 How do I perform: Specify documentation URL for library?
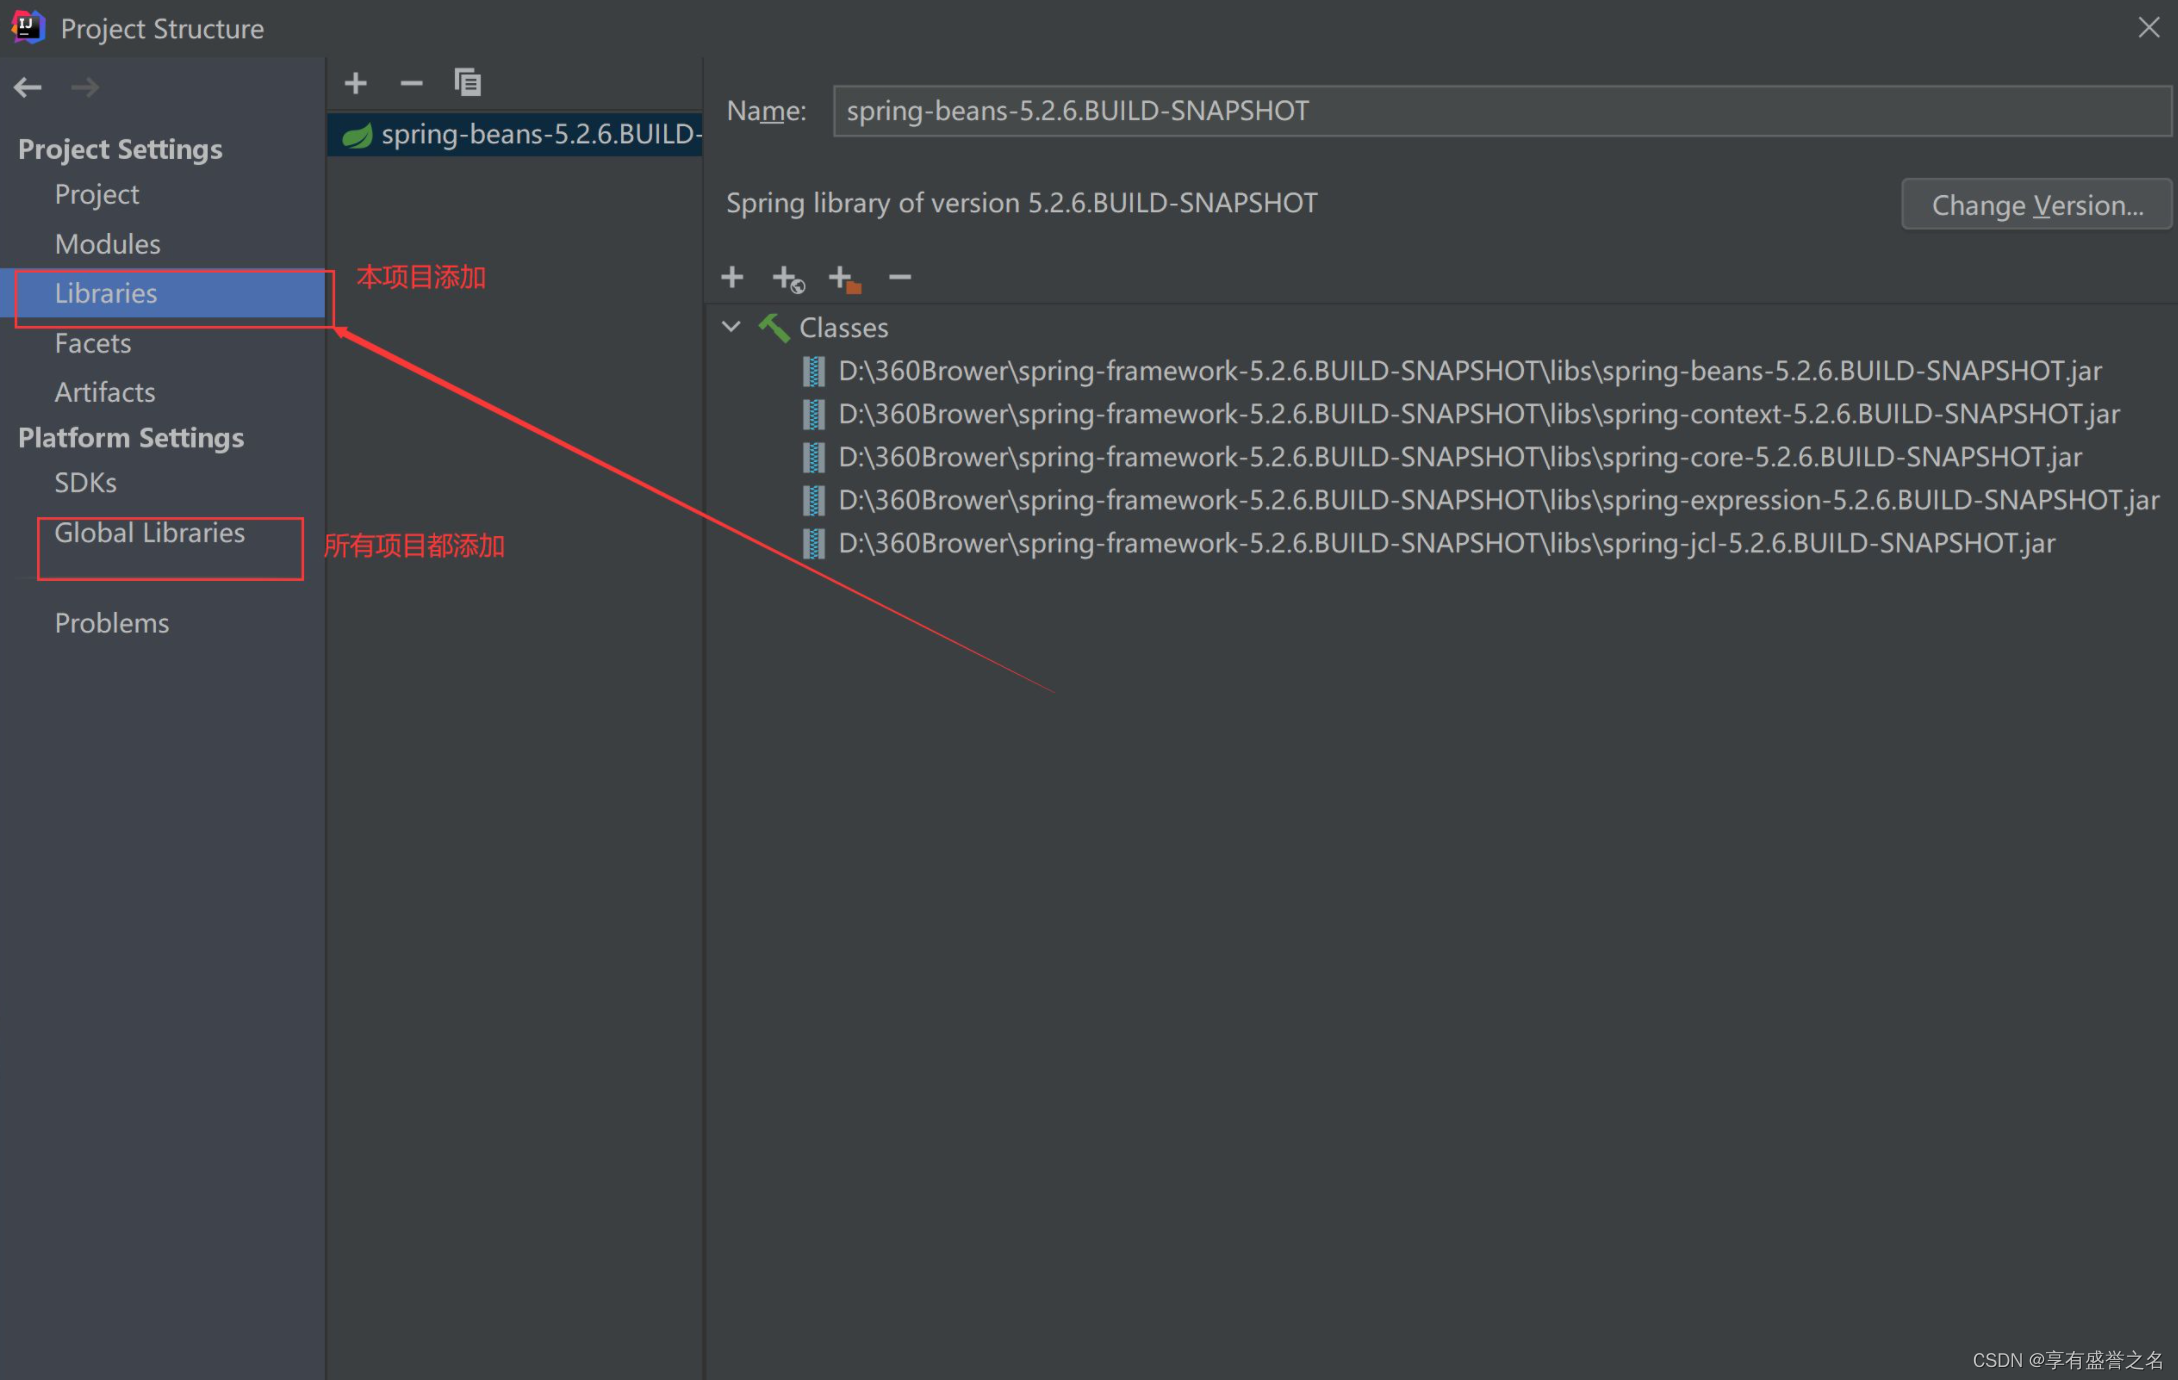click(x=788, y=278)
